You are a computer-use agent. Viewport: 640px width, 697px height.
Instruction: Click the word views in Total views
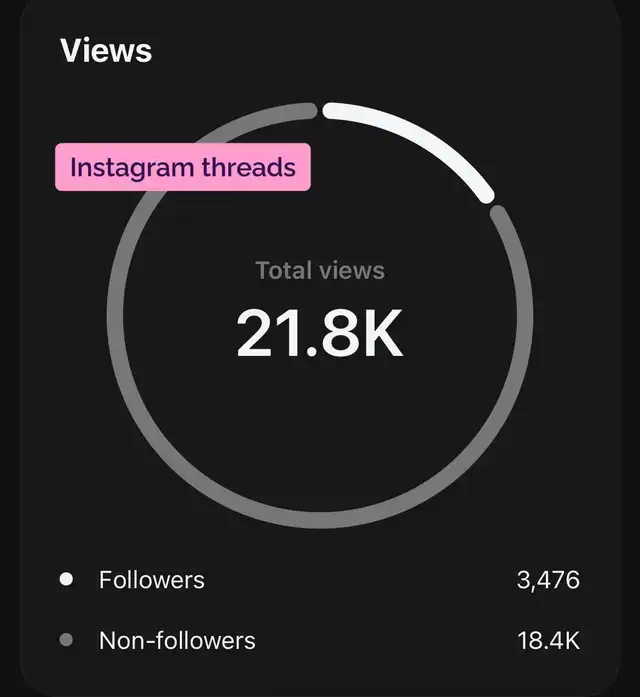pos(351,270)
